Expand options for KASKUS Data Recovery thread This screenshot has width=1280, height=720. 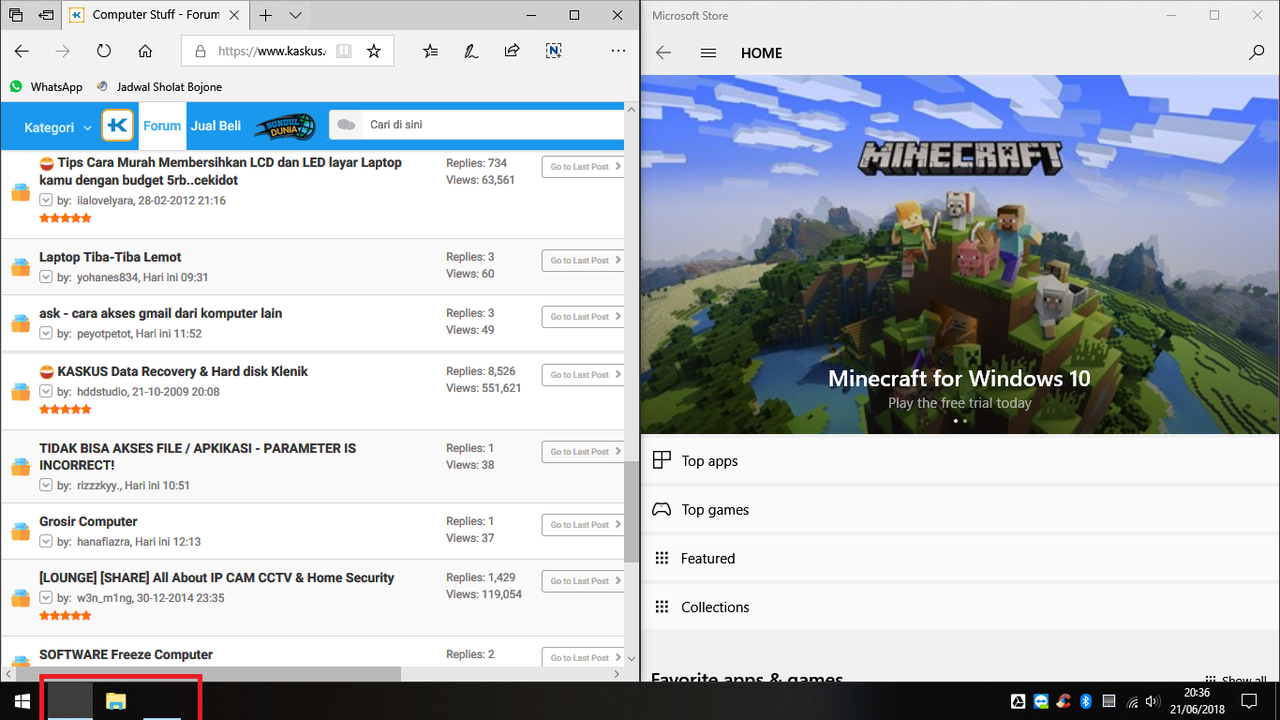pyautogui.click(x=46, y=391)
